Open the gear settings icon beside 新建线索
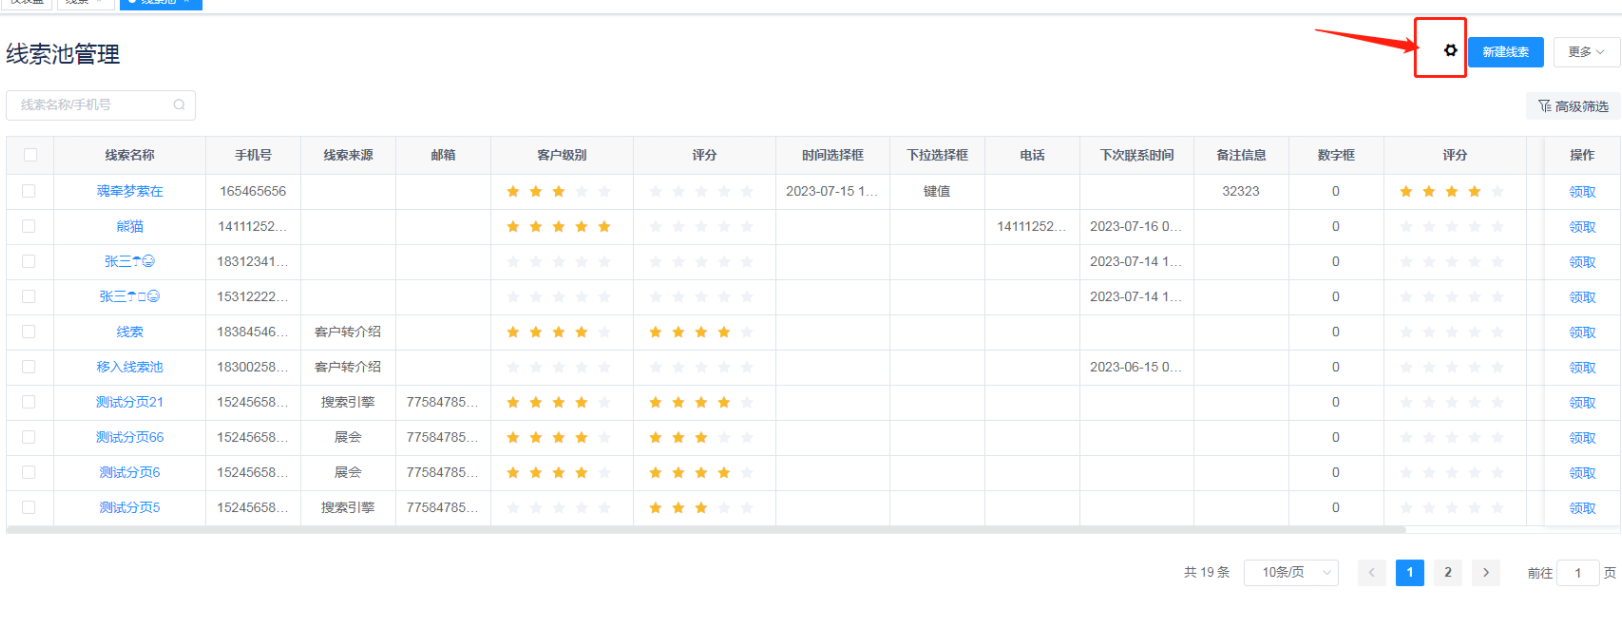 point(1450,50)
